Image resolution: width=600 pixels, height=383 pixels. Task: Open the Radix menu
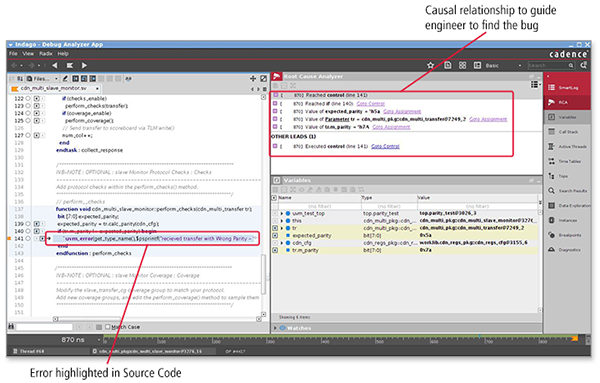[x=46, y=54]
